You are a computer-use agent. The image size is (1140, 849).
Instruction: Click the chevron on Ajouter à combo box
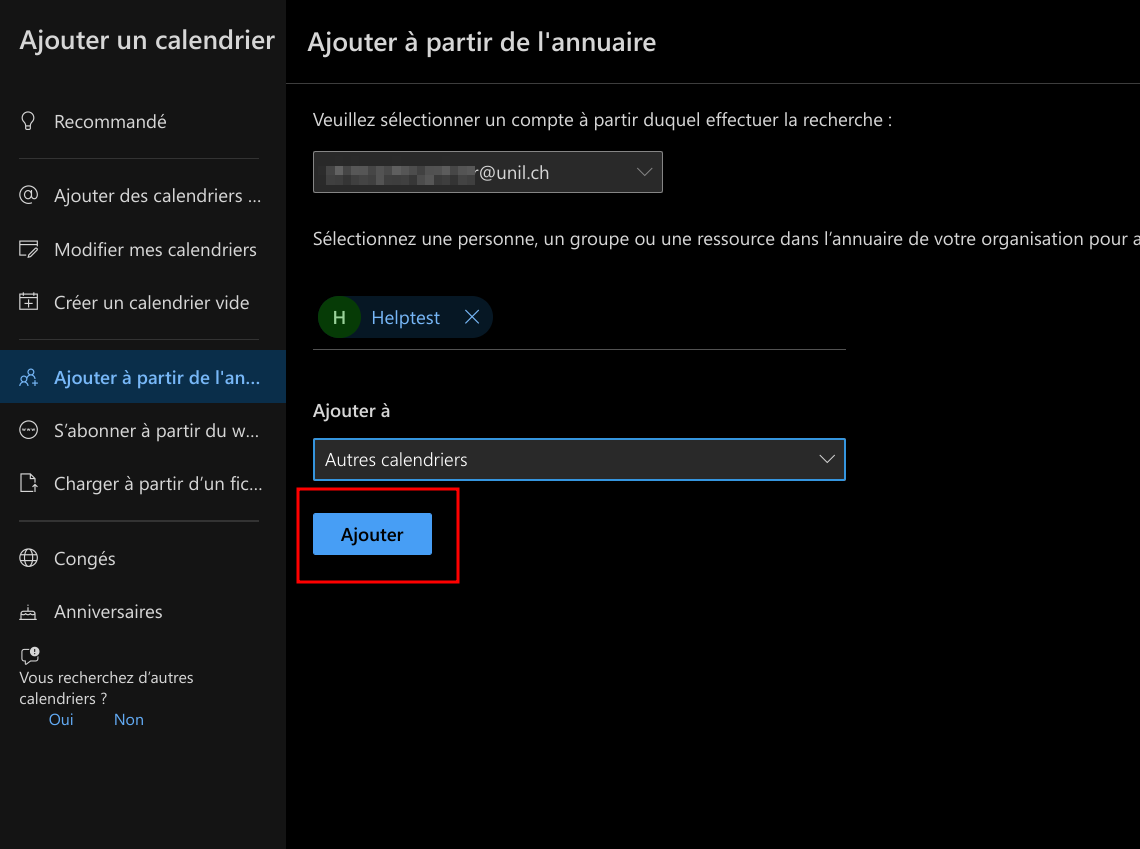(x=826, y=460)
